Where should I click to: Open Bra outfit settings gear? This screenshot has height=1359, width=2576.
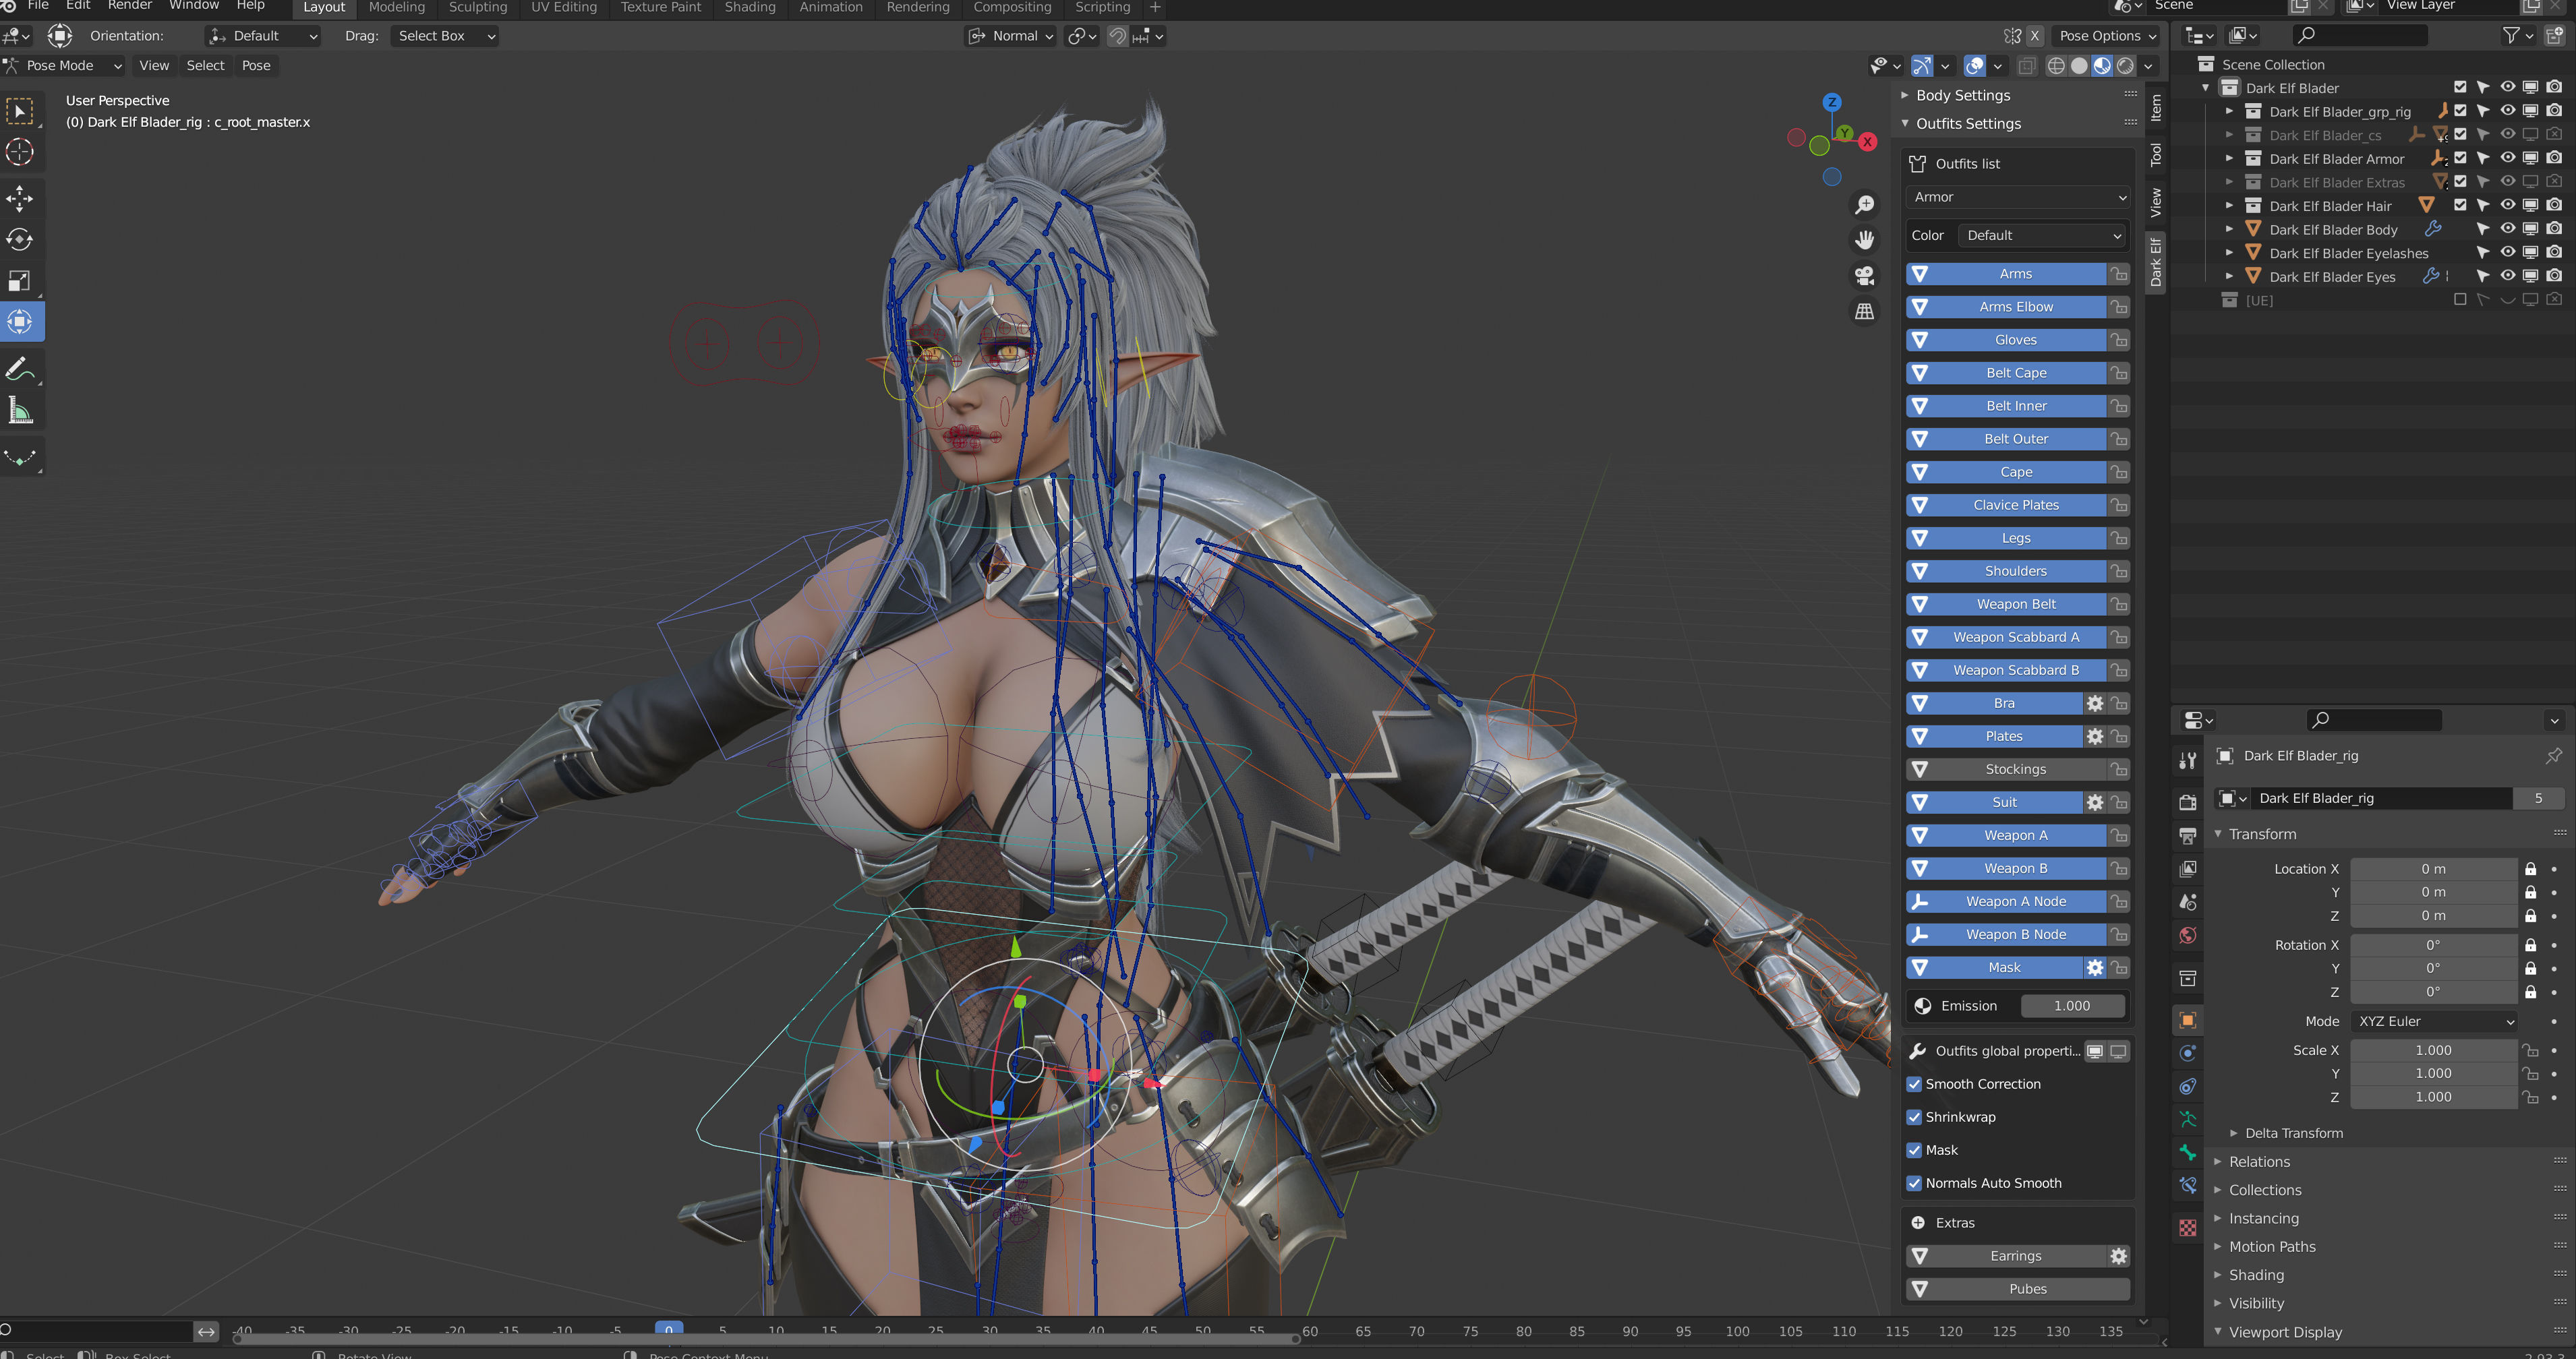2094,703
